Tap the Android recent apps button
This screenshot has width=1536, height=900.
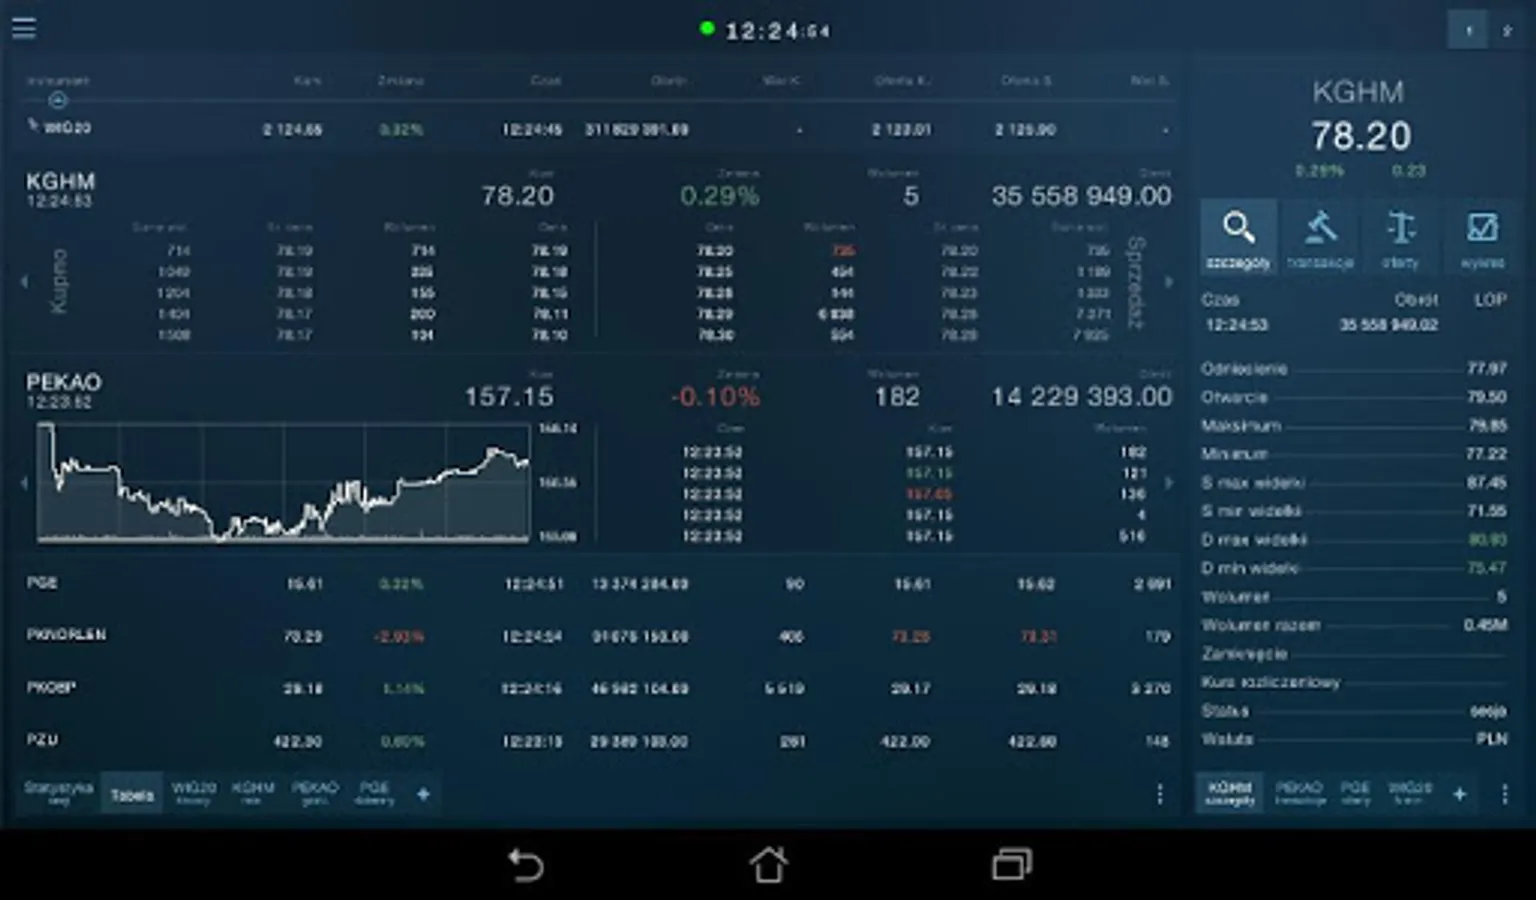tap(1011, 864)
